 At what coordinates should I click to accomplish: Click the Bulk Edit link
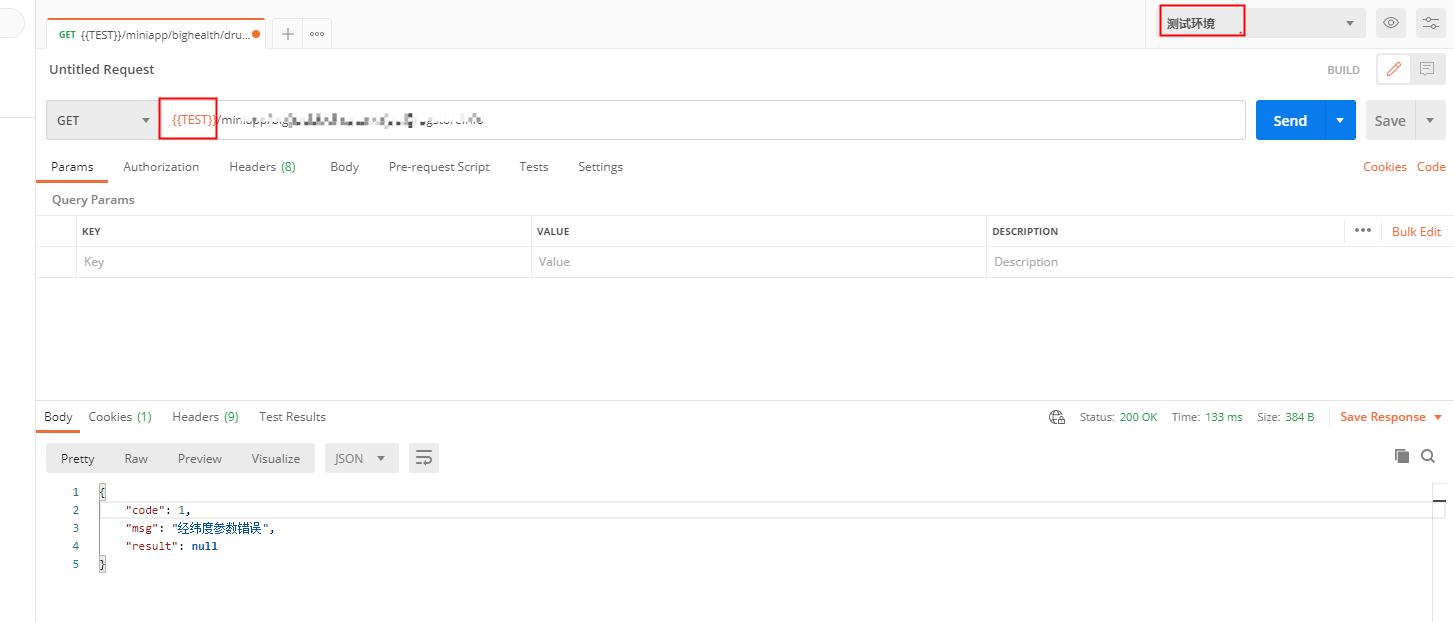coord(1416,231)
